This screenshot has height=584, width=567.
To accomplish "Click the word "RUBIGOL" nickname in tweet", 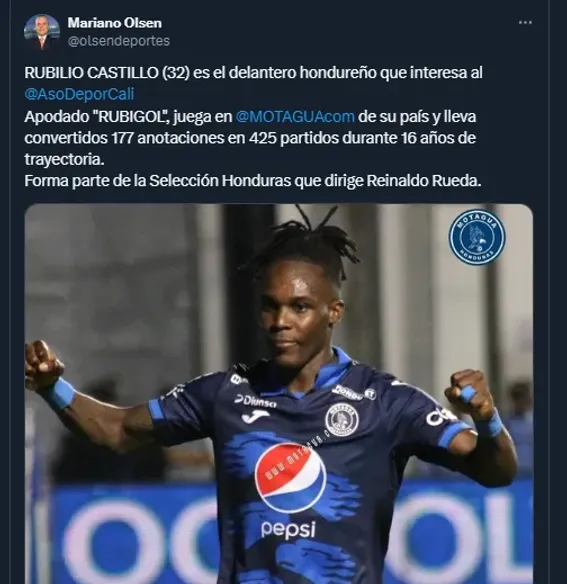I will tap(131, 117).
